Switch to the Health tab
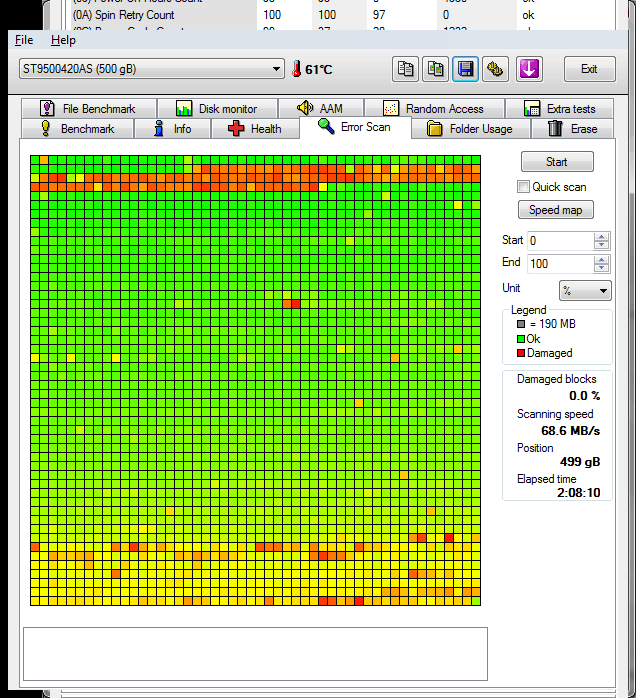 pos(255,129)
